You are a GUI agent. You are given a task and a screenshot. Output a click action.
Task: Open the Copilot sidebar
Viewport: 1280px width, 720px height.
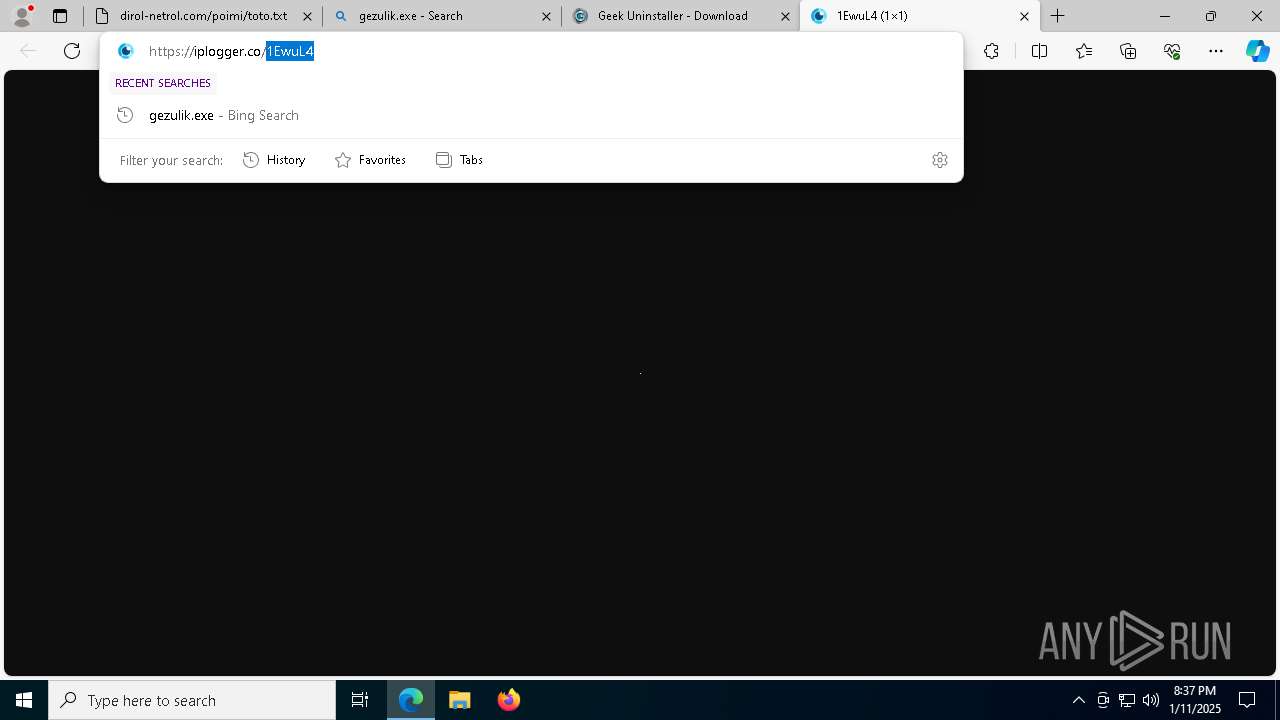point(1258,51)
